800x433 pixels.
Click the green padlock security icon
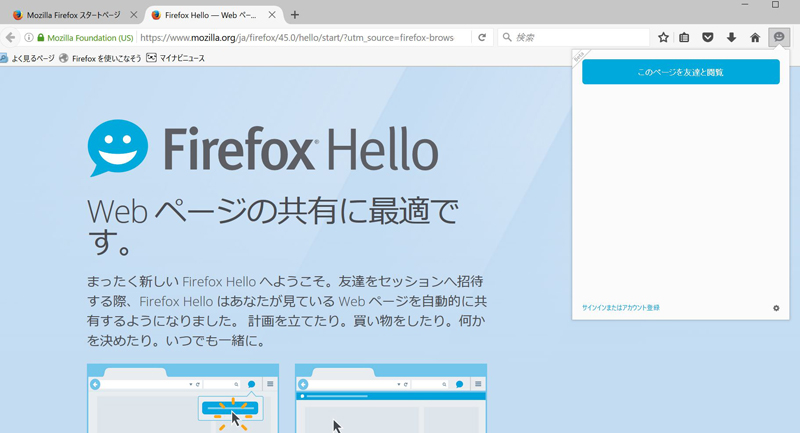click(41, 37)
